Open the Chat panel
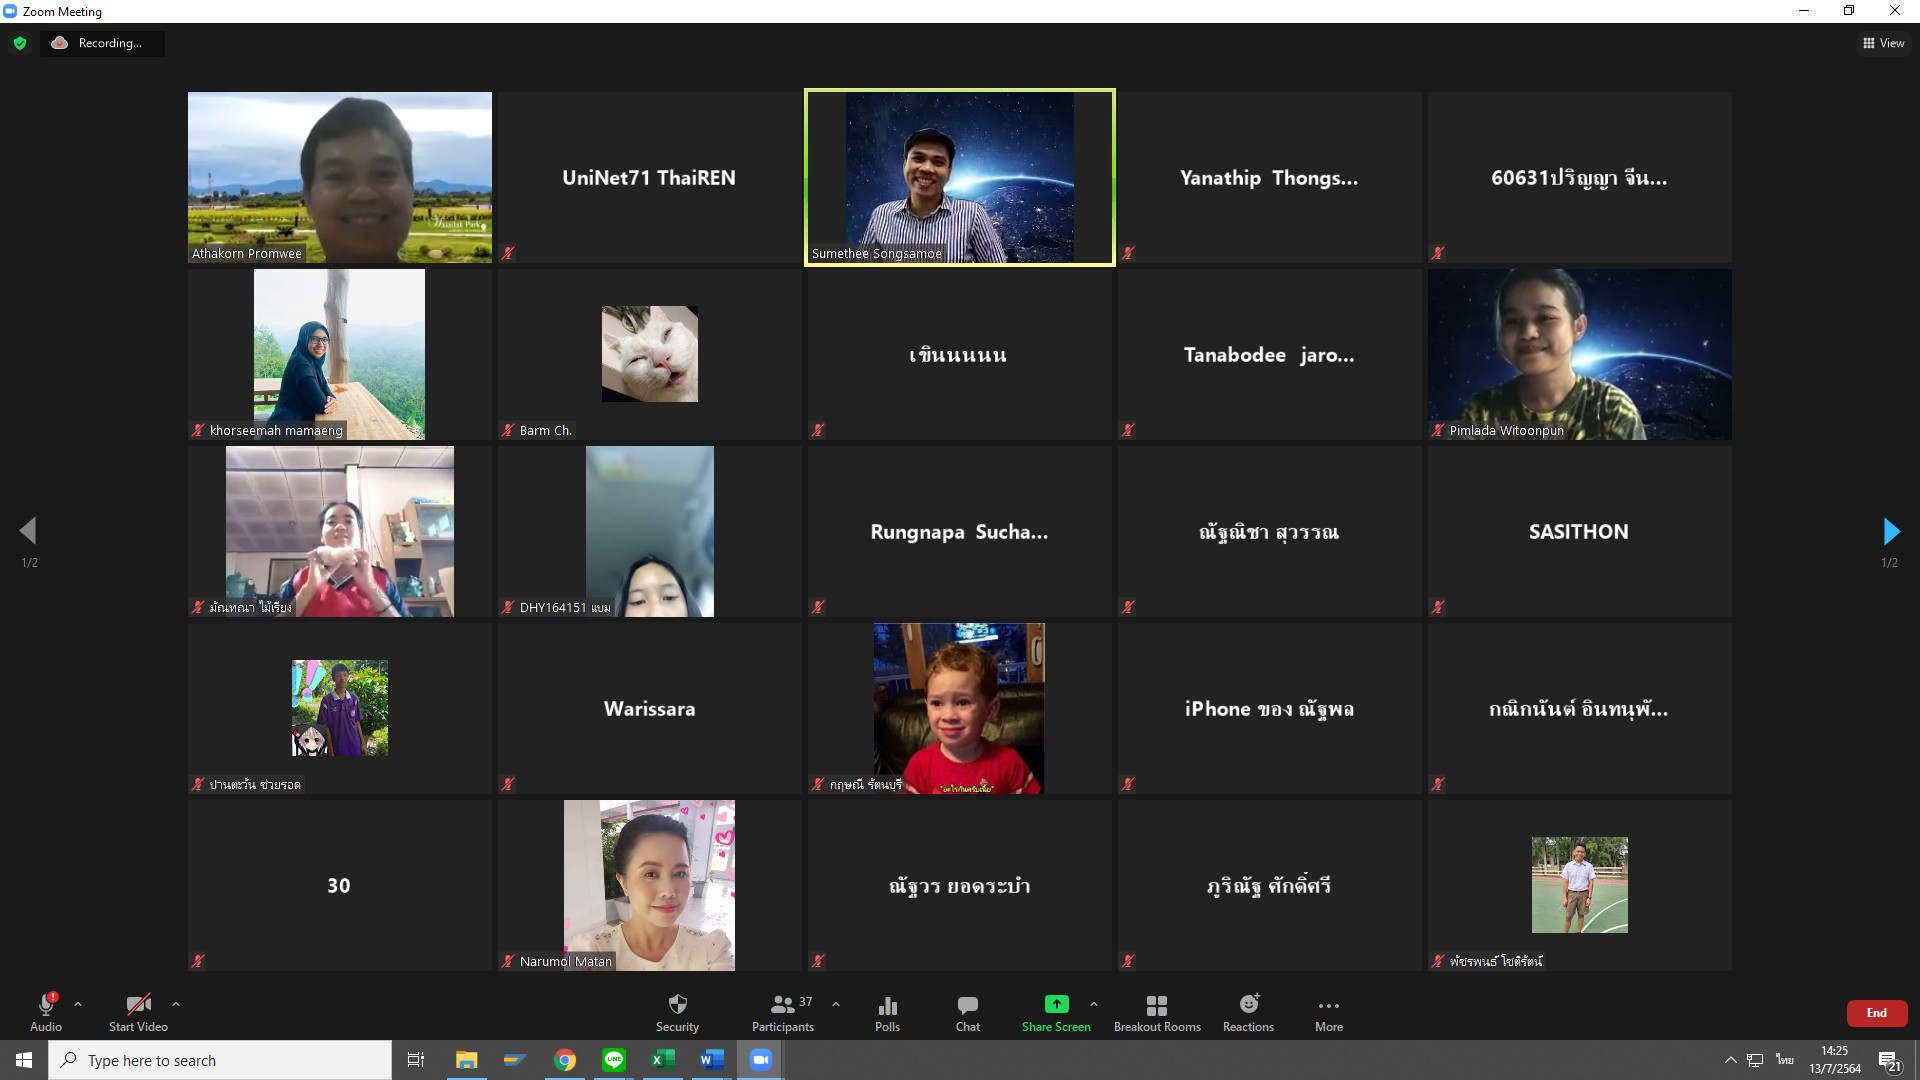Viewport: 1920px width, 1080px height. (x=967, y=1011)
